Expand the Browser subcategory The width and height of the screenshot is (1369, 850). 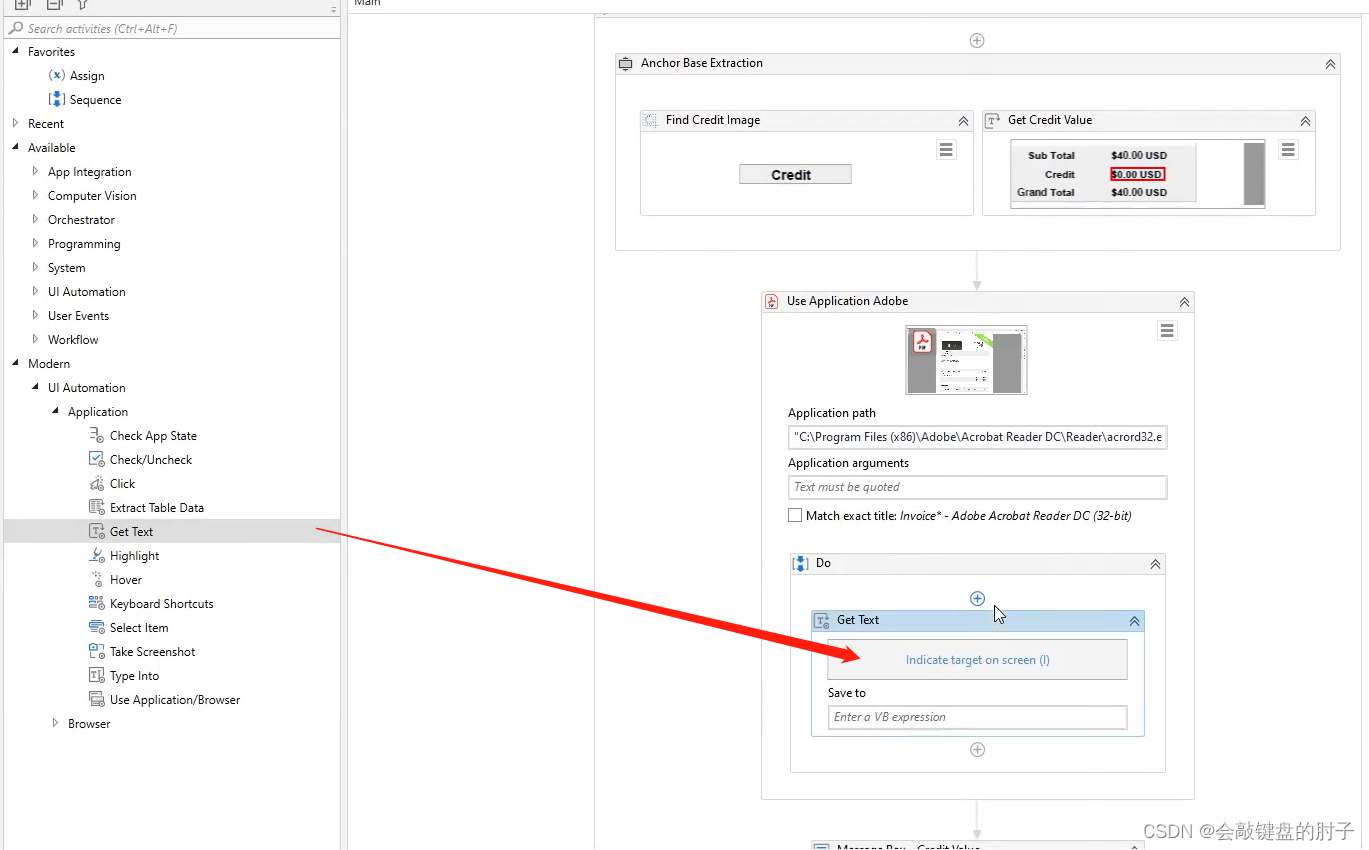click(x=55, y=724)
